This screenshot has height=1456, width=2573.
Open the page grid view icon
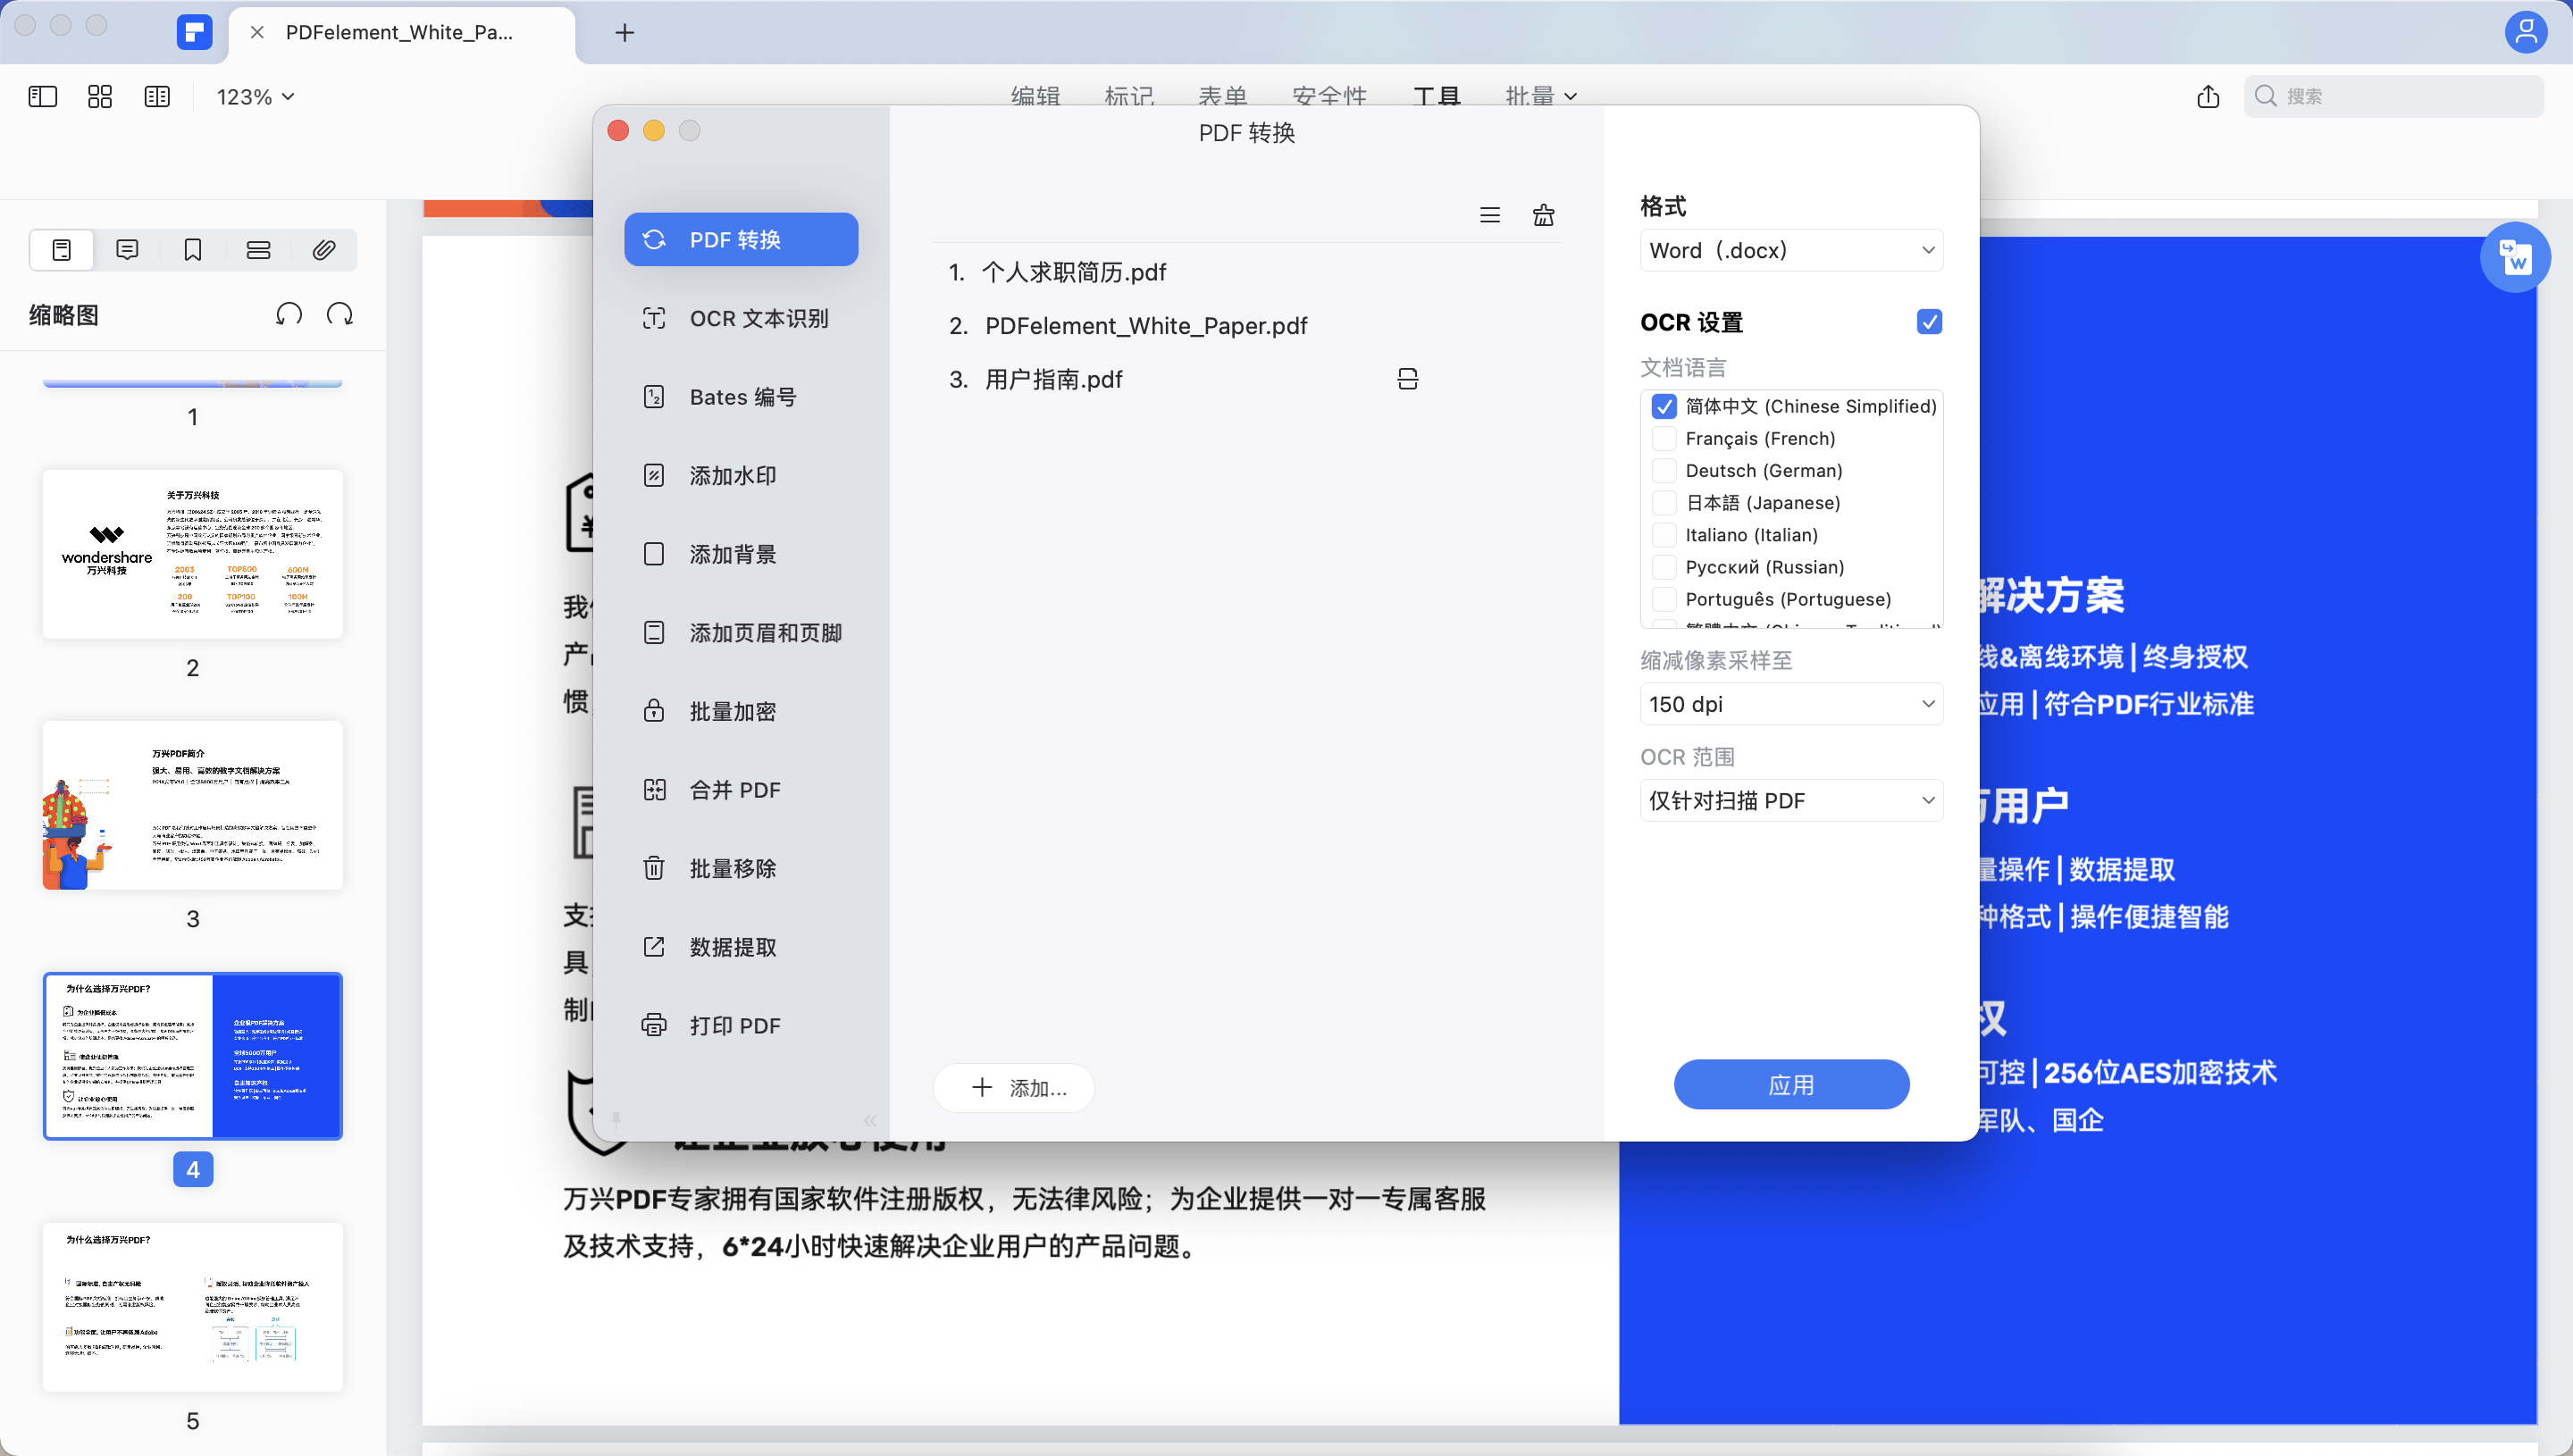(100, 97)
